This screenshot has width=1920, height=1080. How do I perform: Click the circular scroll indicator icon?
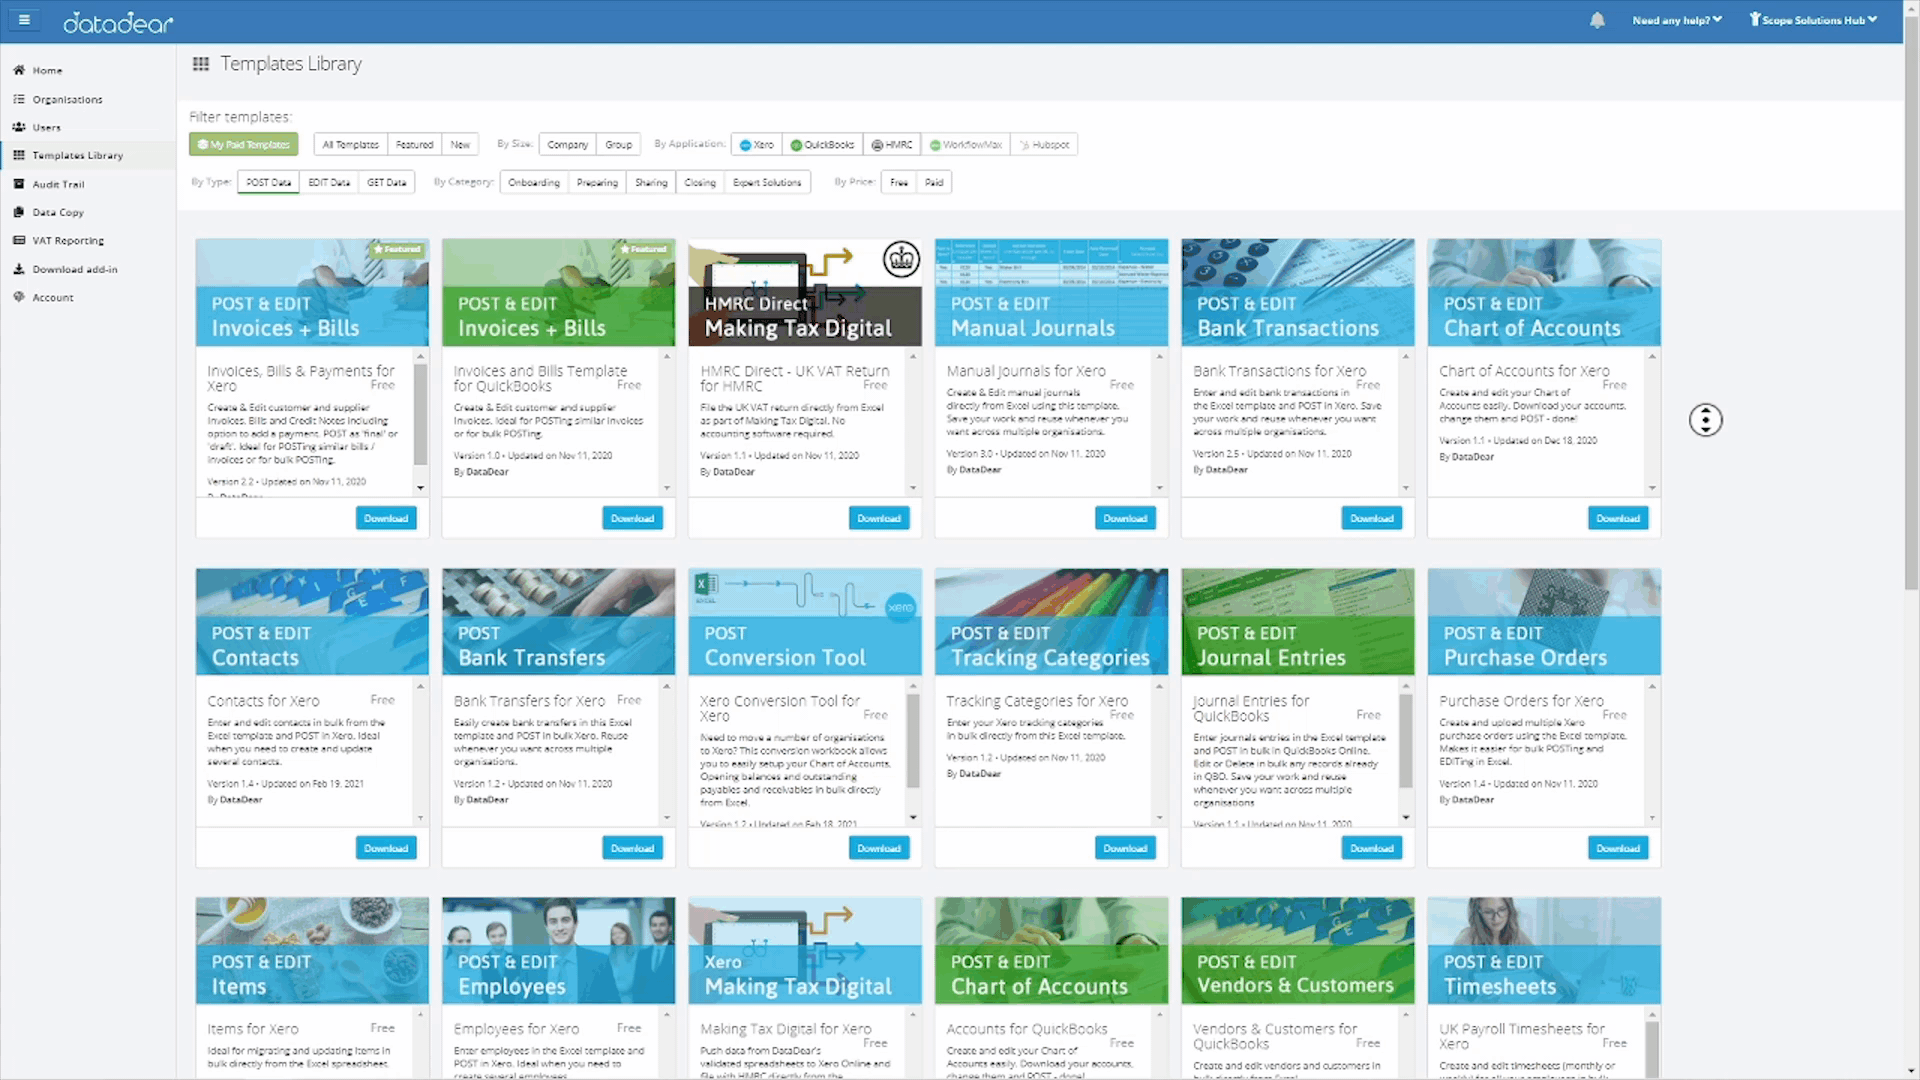click(1705, 420)
